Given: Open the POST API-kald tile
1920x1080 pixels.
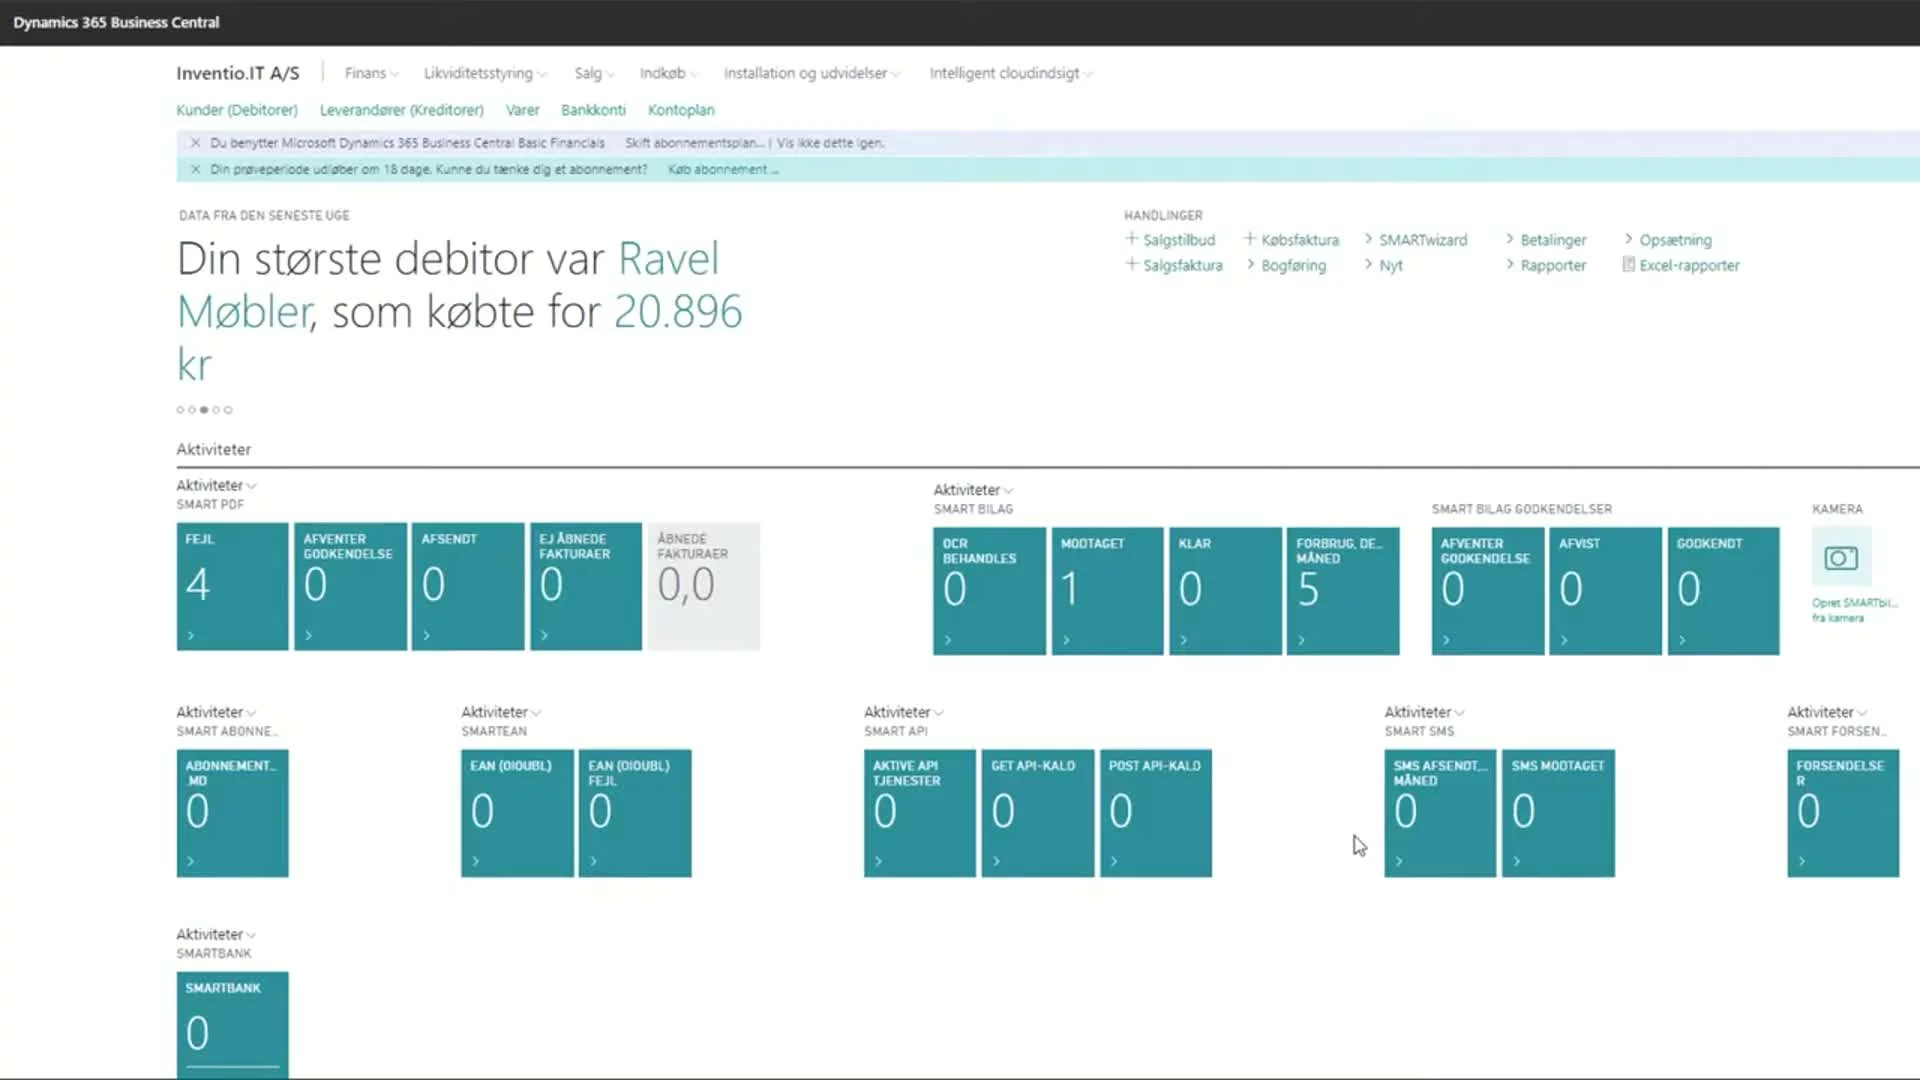Looking at the screenshot, I should (x=1156, y=813).
